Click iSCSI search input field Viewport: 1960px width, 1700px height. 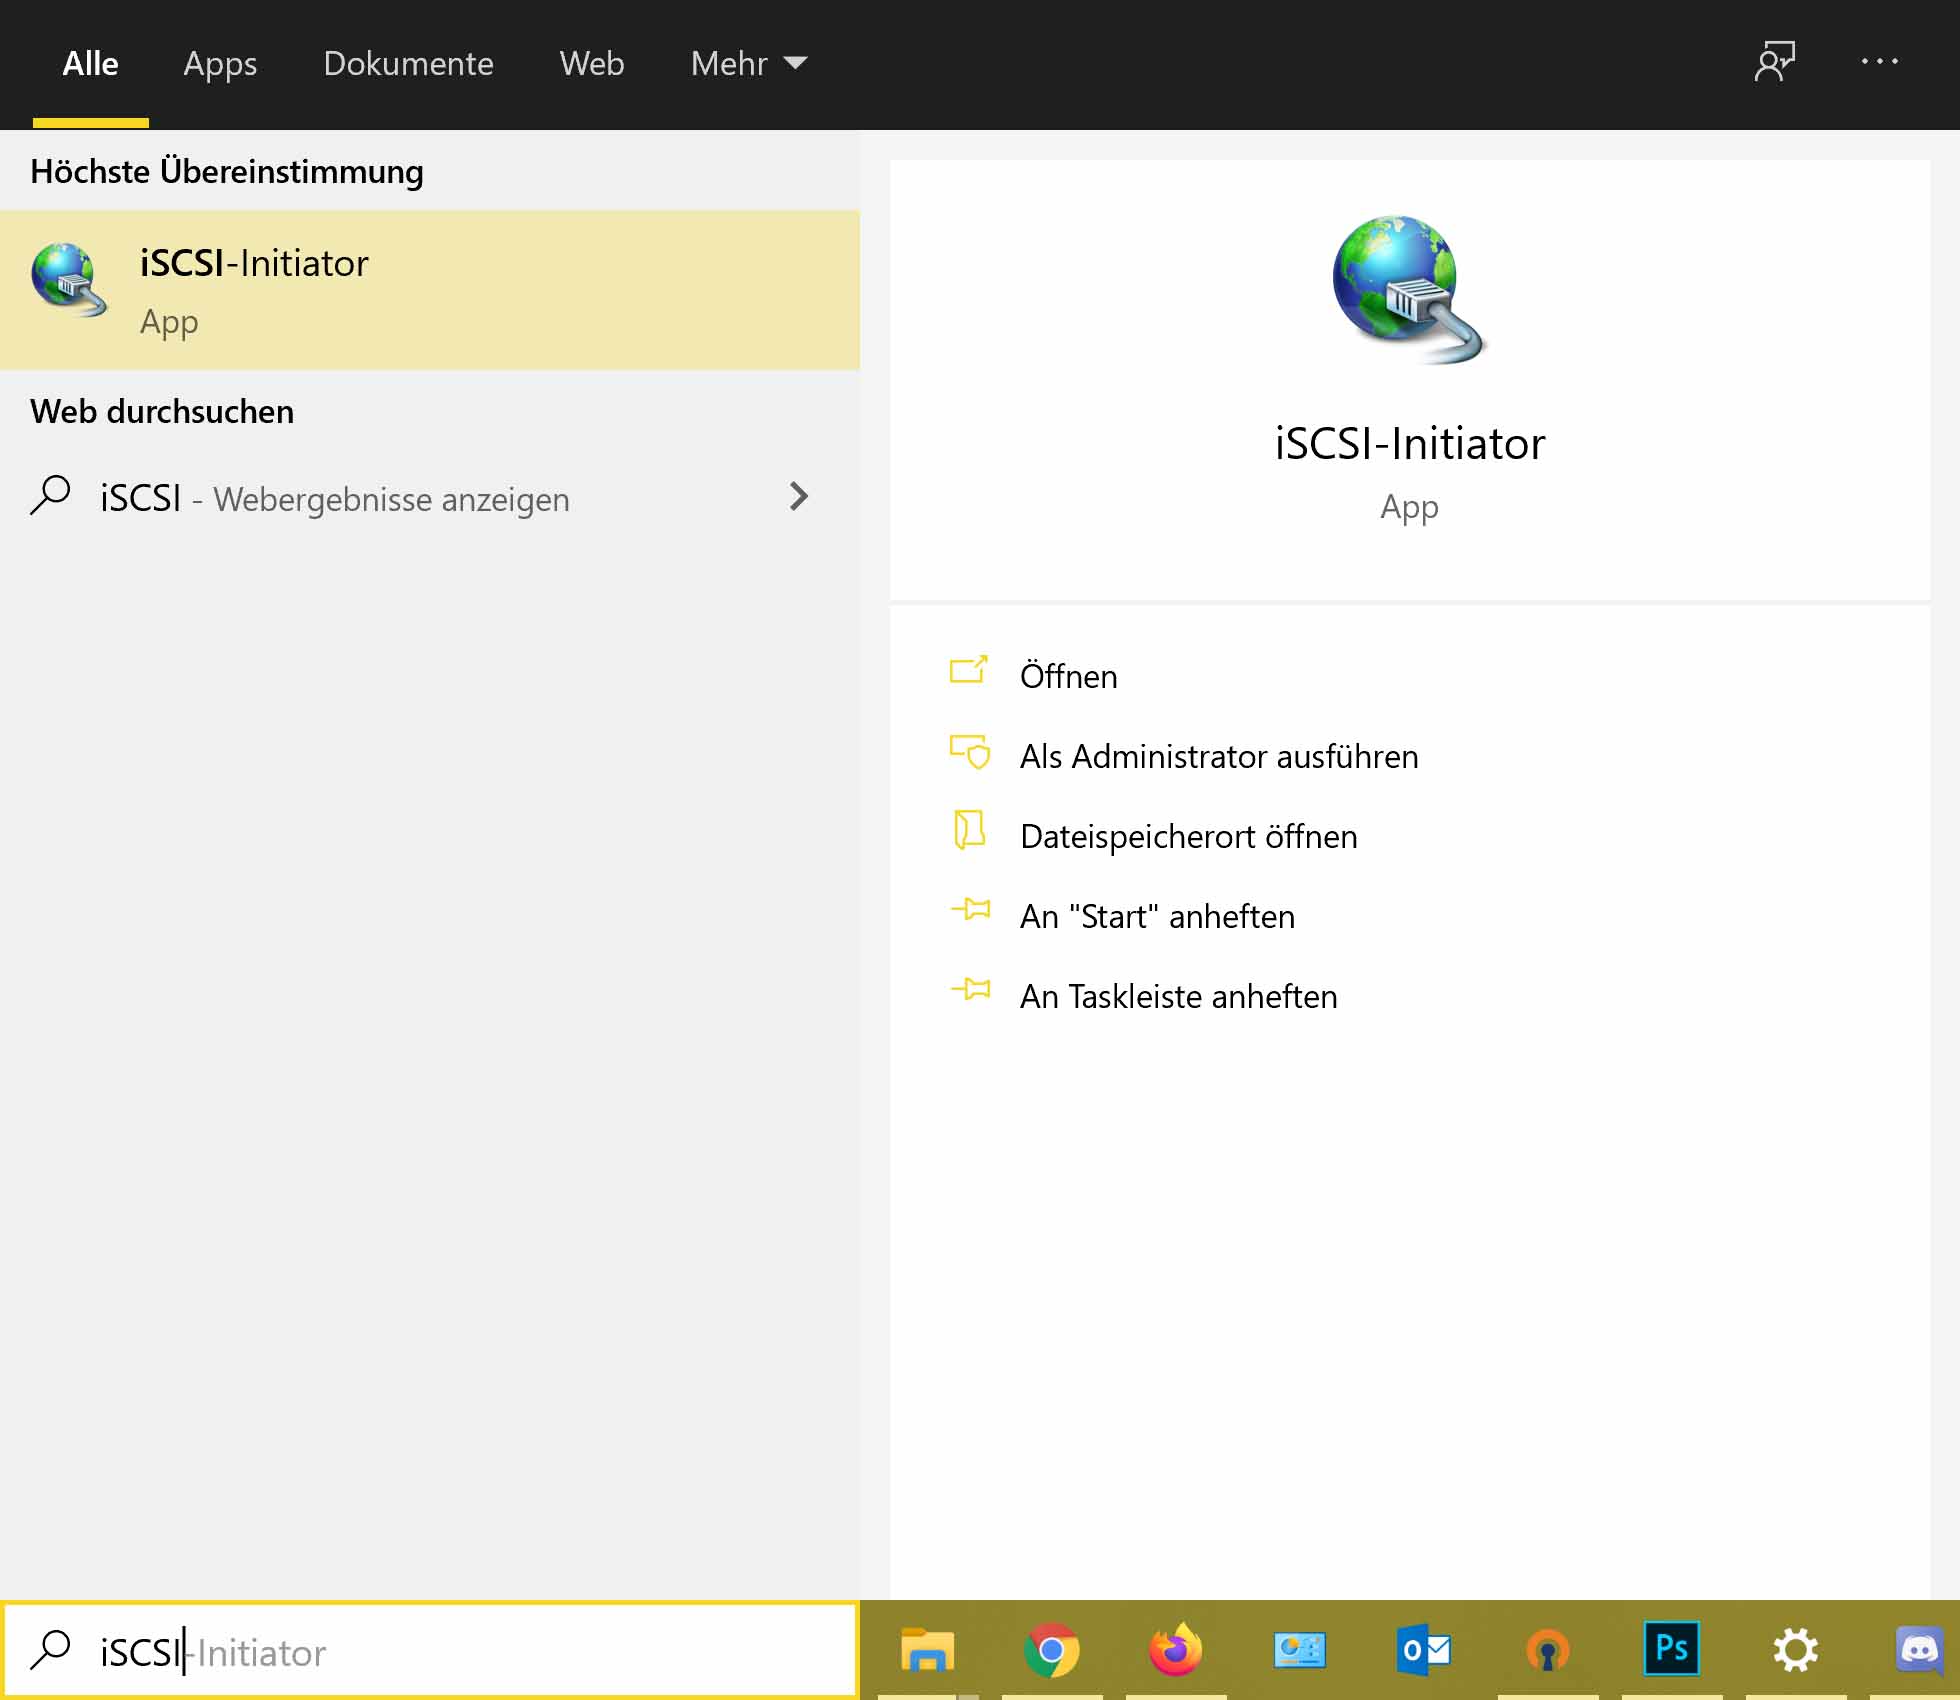pyautogui.click(x=440, y=1650)
